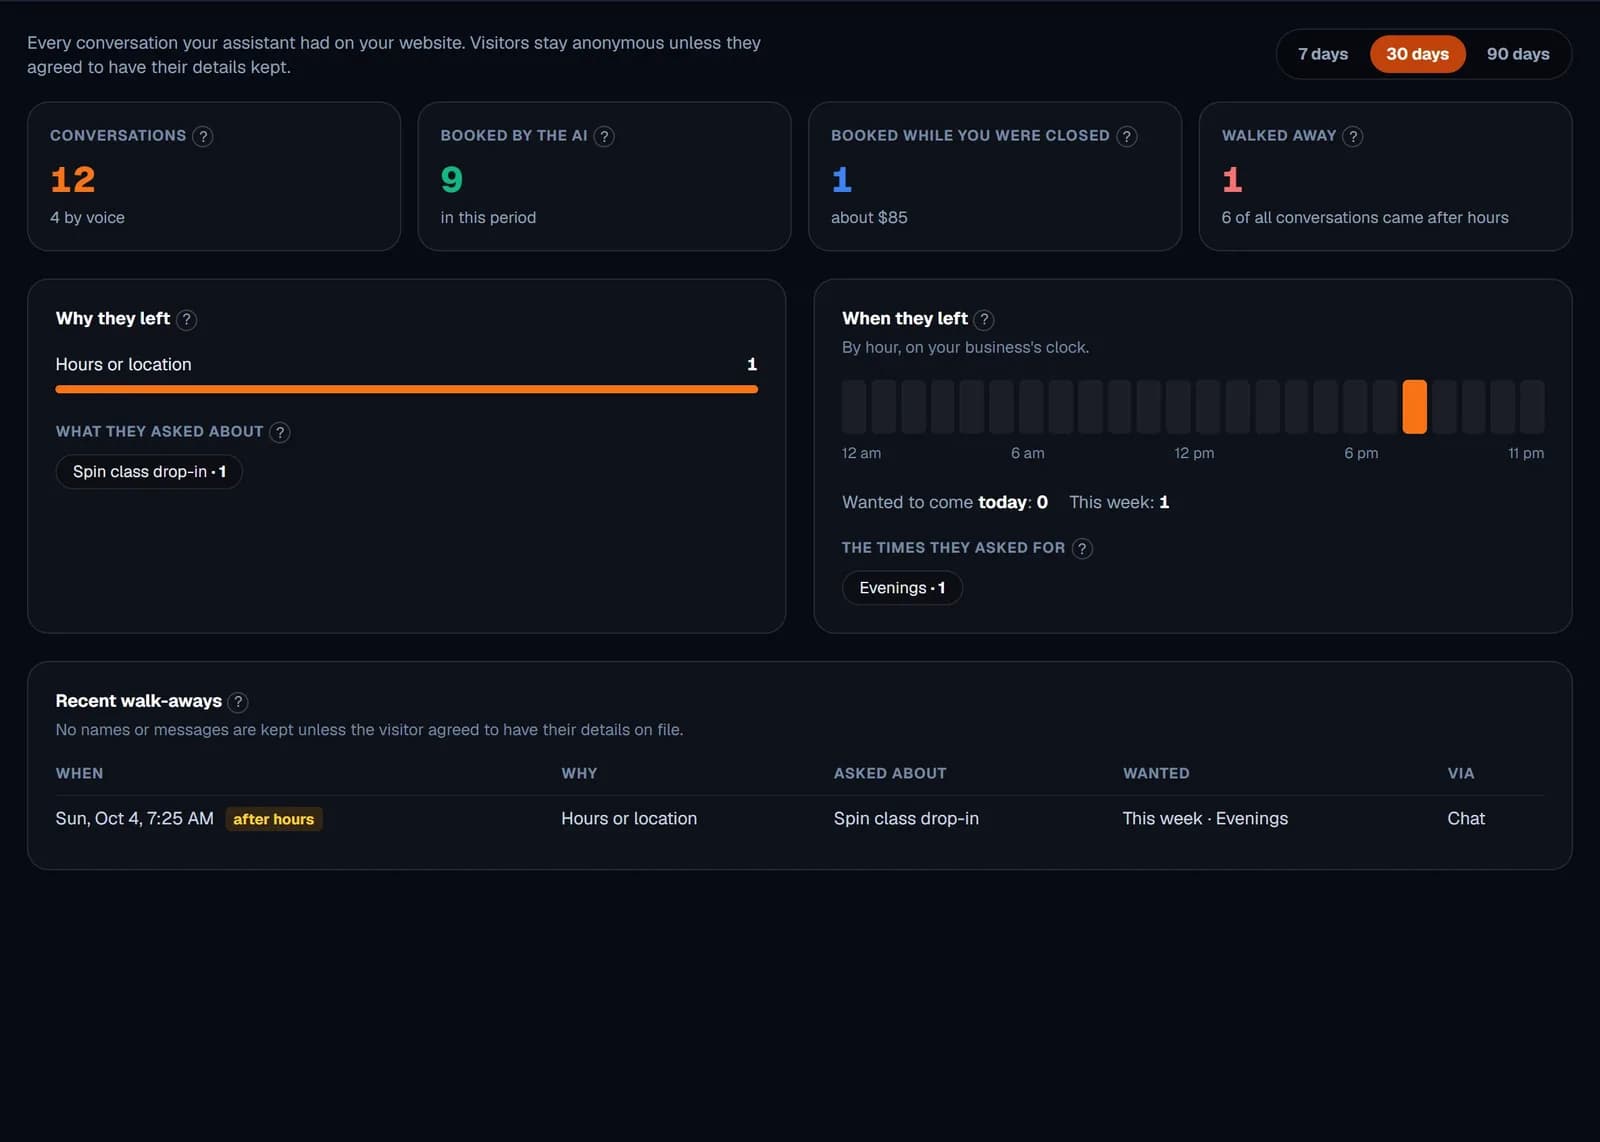Screen dimensions: 1600x1142
Task: Switch range to 90 days
Action: [1518, 54]
